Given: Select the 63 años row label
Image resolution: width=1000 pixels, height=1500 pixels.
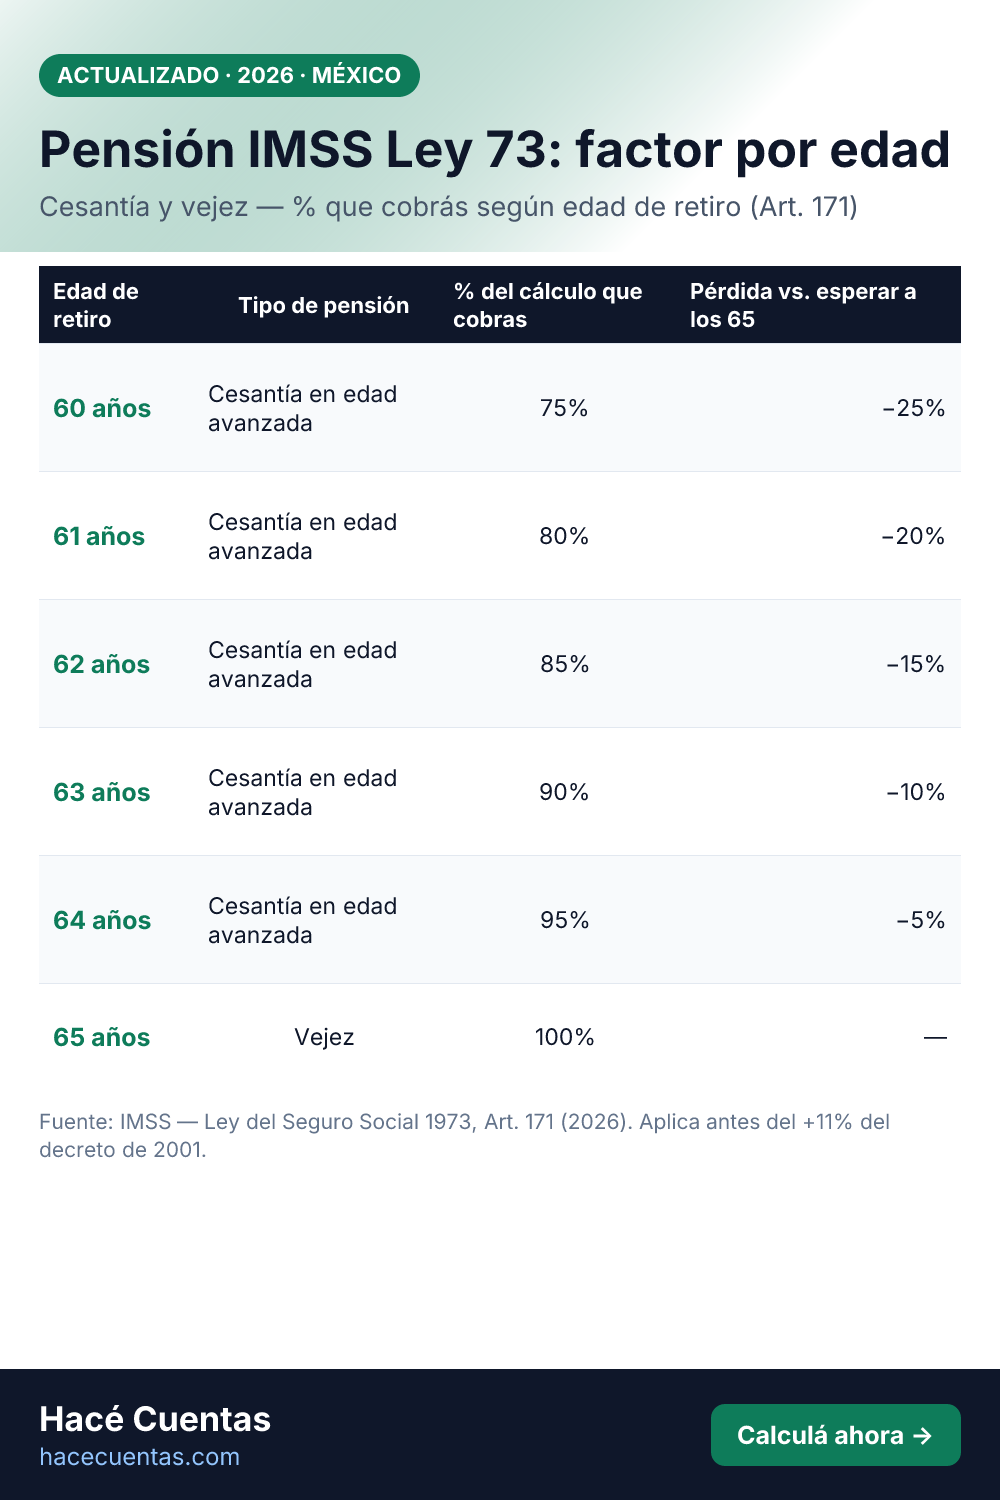Looking at the screenshot, I should point(102,792).
